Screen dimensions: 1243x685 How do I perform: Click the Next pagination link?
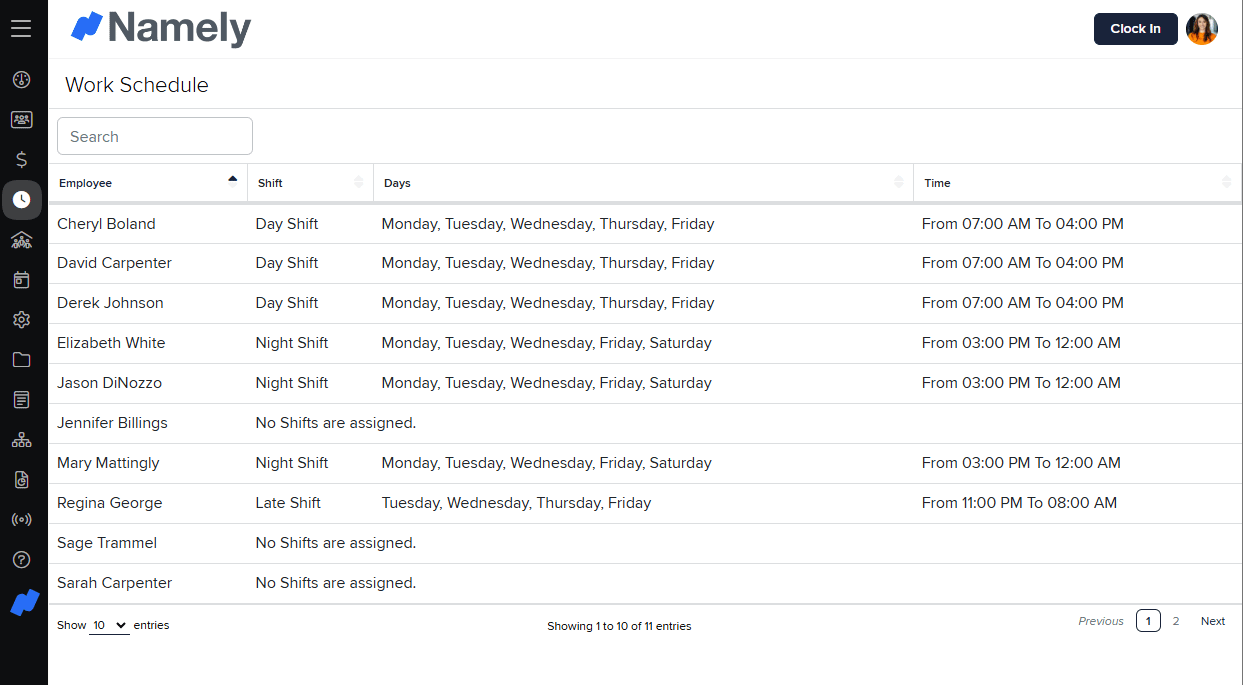[x=1212, y=621]
